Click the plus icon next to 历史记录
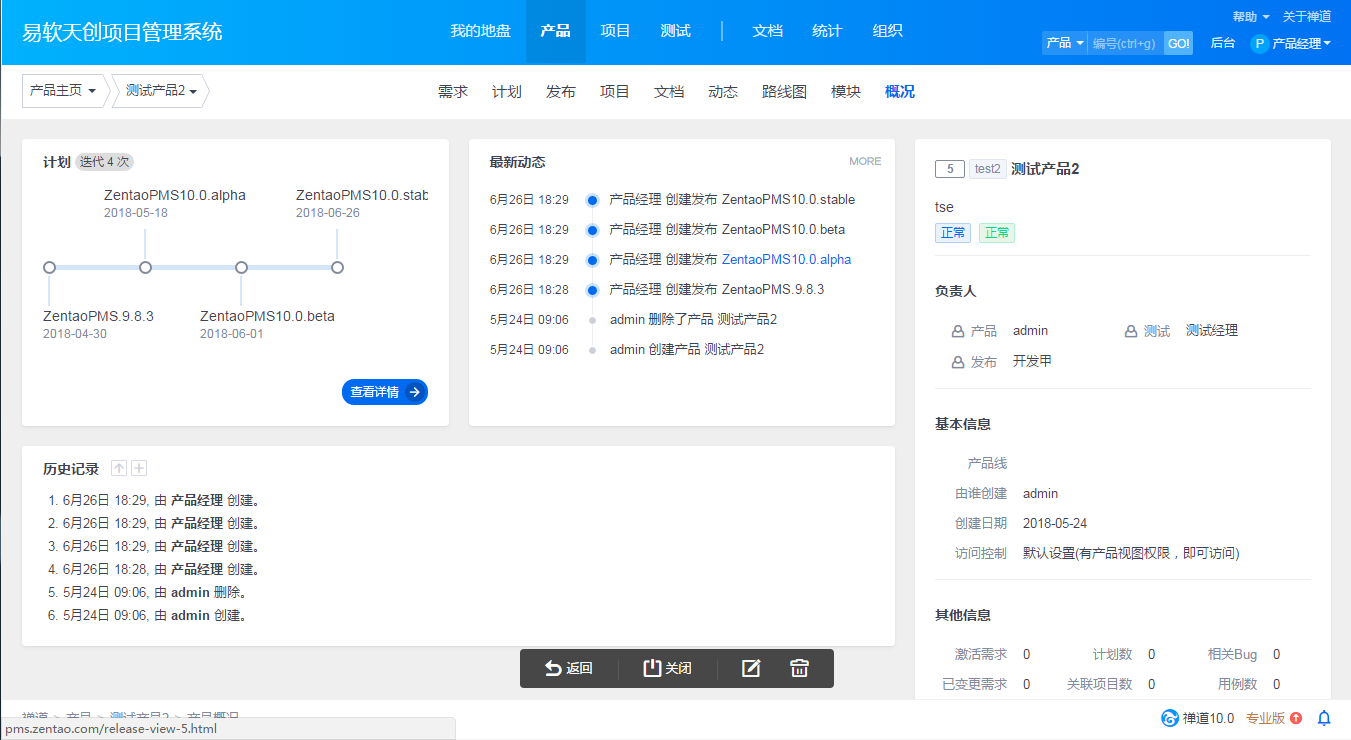This screenshot has width=1351, height=740. 139,467
